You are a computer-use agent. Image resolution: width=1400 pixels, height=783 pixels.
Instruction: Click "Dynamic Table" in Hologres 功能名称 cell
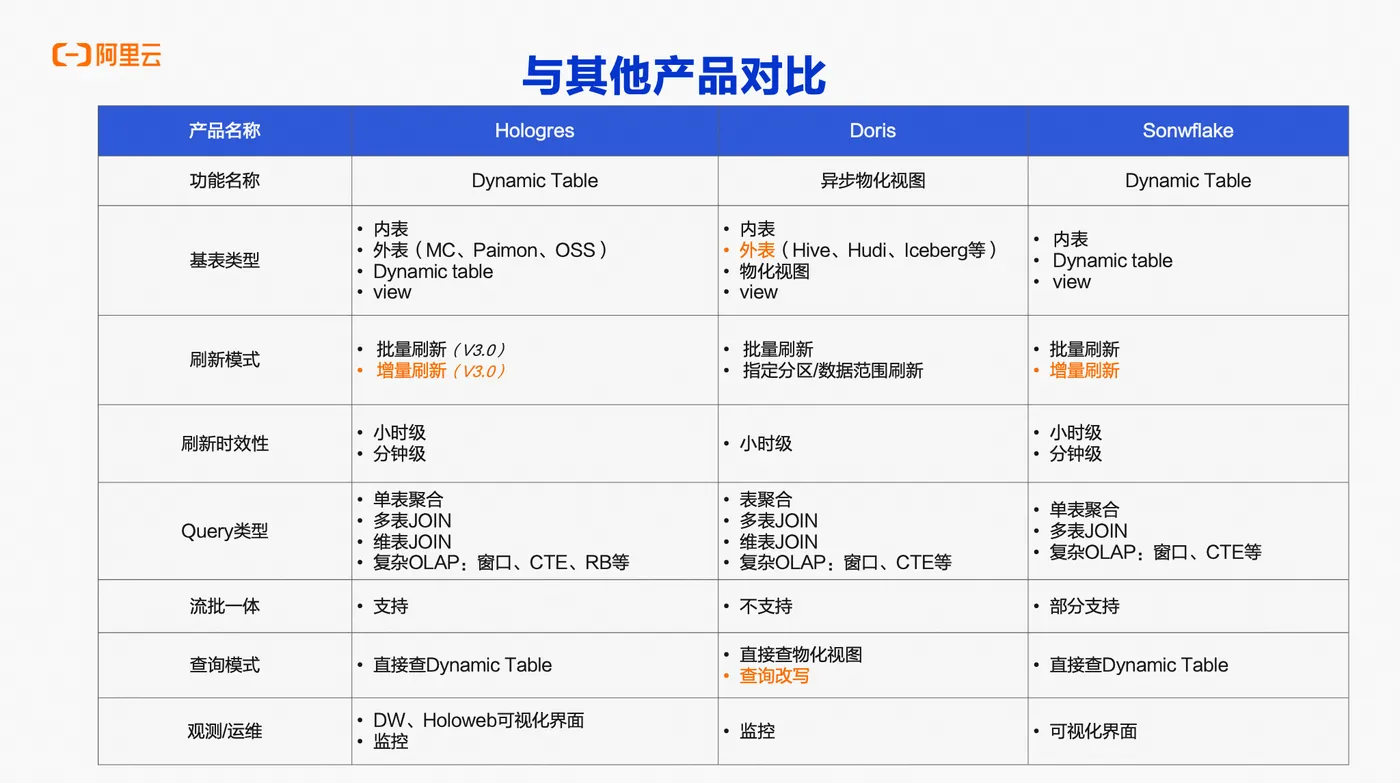click(535, 181)
